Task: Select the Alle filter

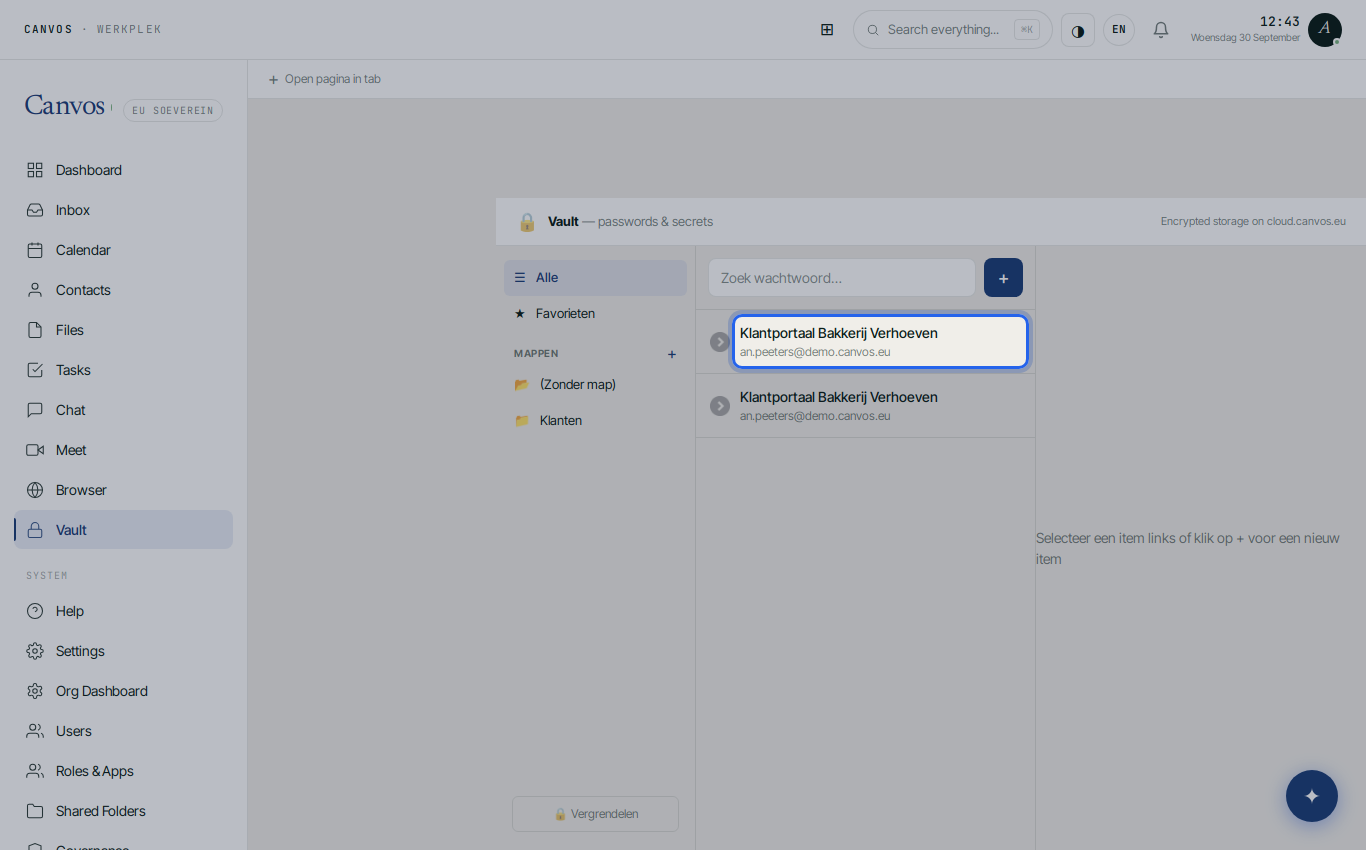Action: click(595, 278)
